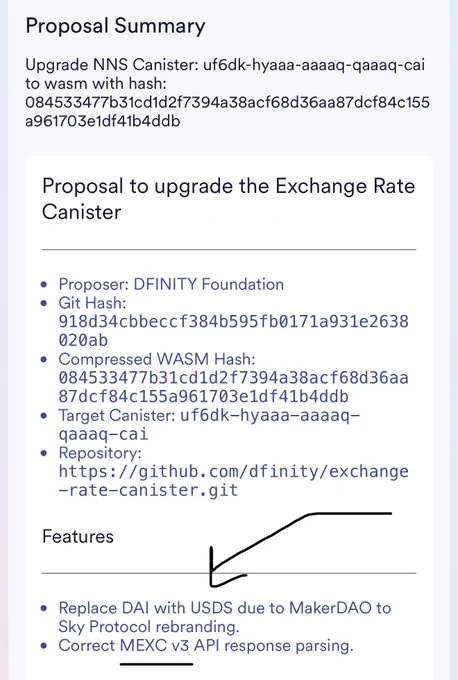
Task: Open the exchange-rate-canister GitHub repository URL
Action: point(233,481)
